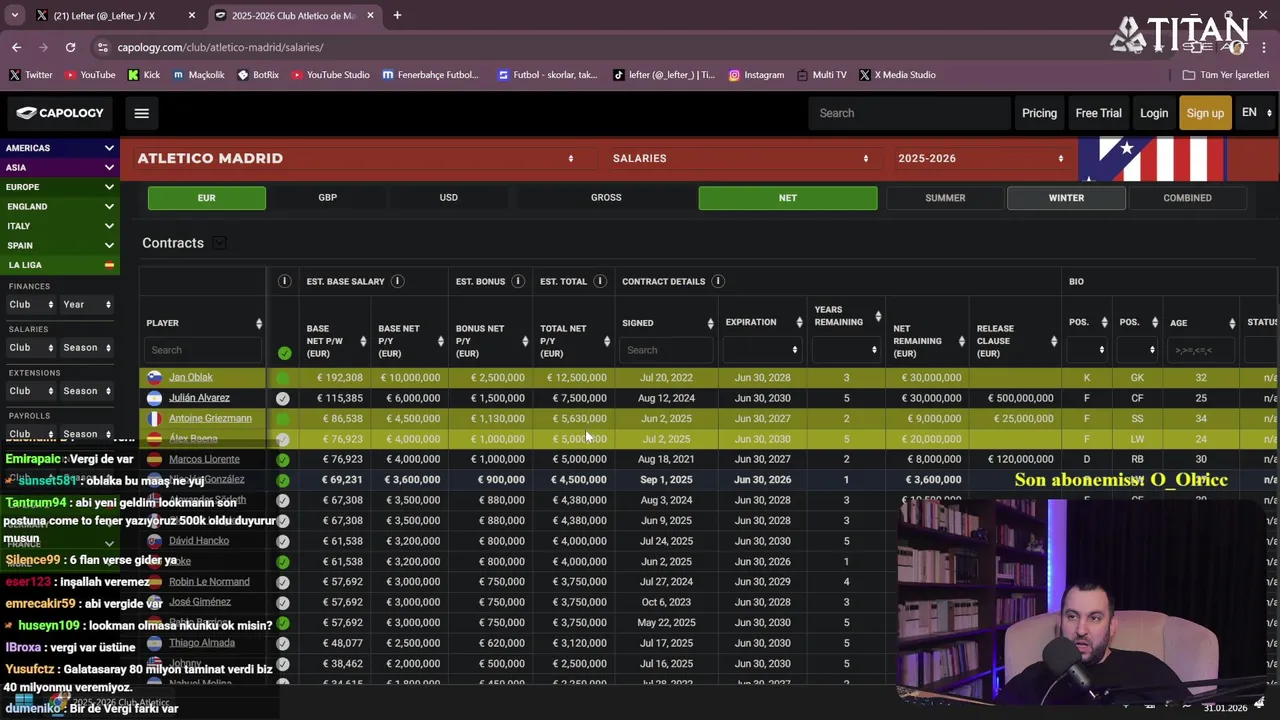Select La Liga in sidebar

59,265
